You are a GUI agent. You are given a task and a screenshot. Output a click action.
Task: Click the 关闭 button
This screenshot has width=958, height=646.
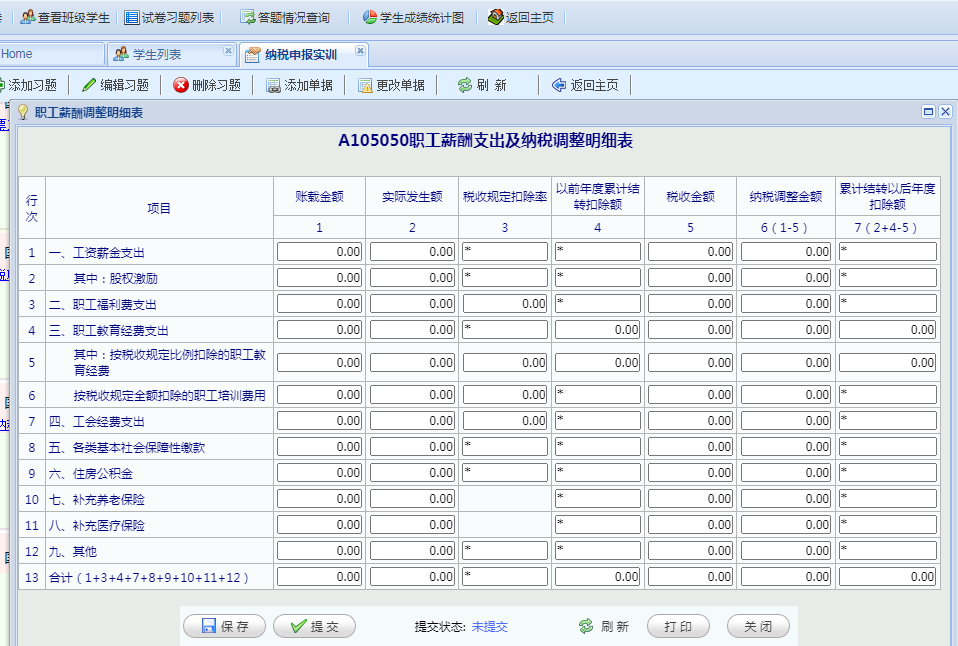click(x=758, y=626)
